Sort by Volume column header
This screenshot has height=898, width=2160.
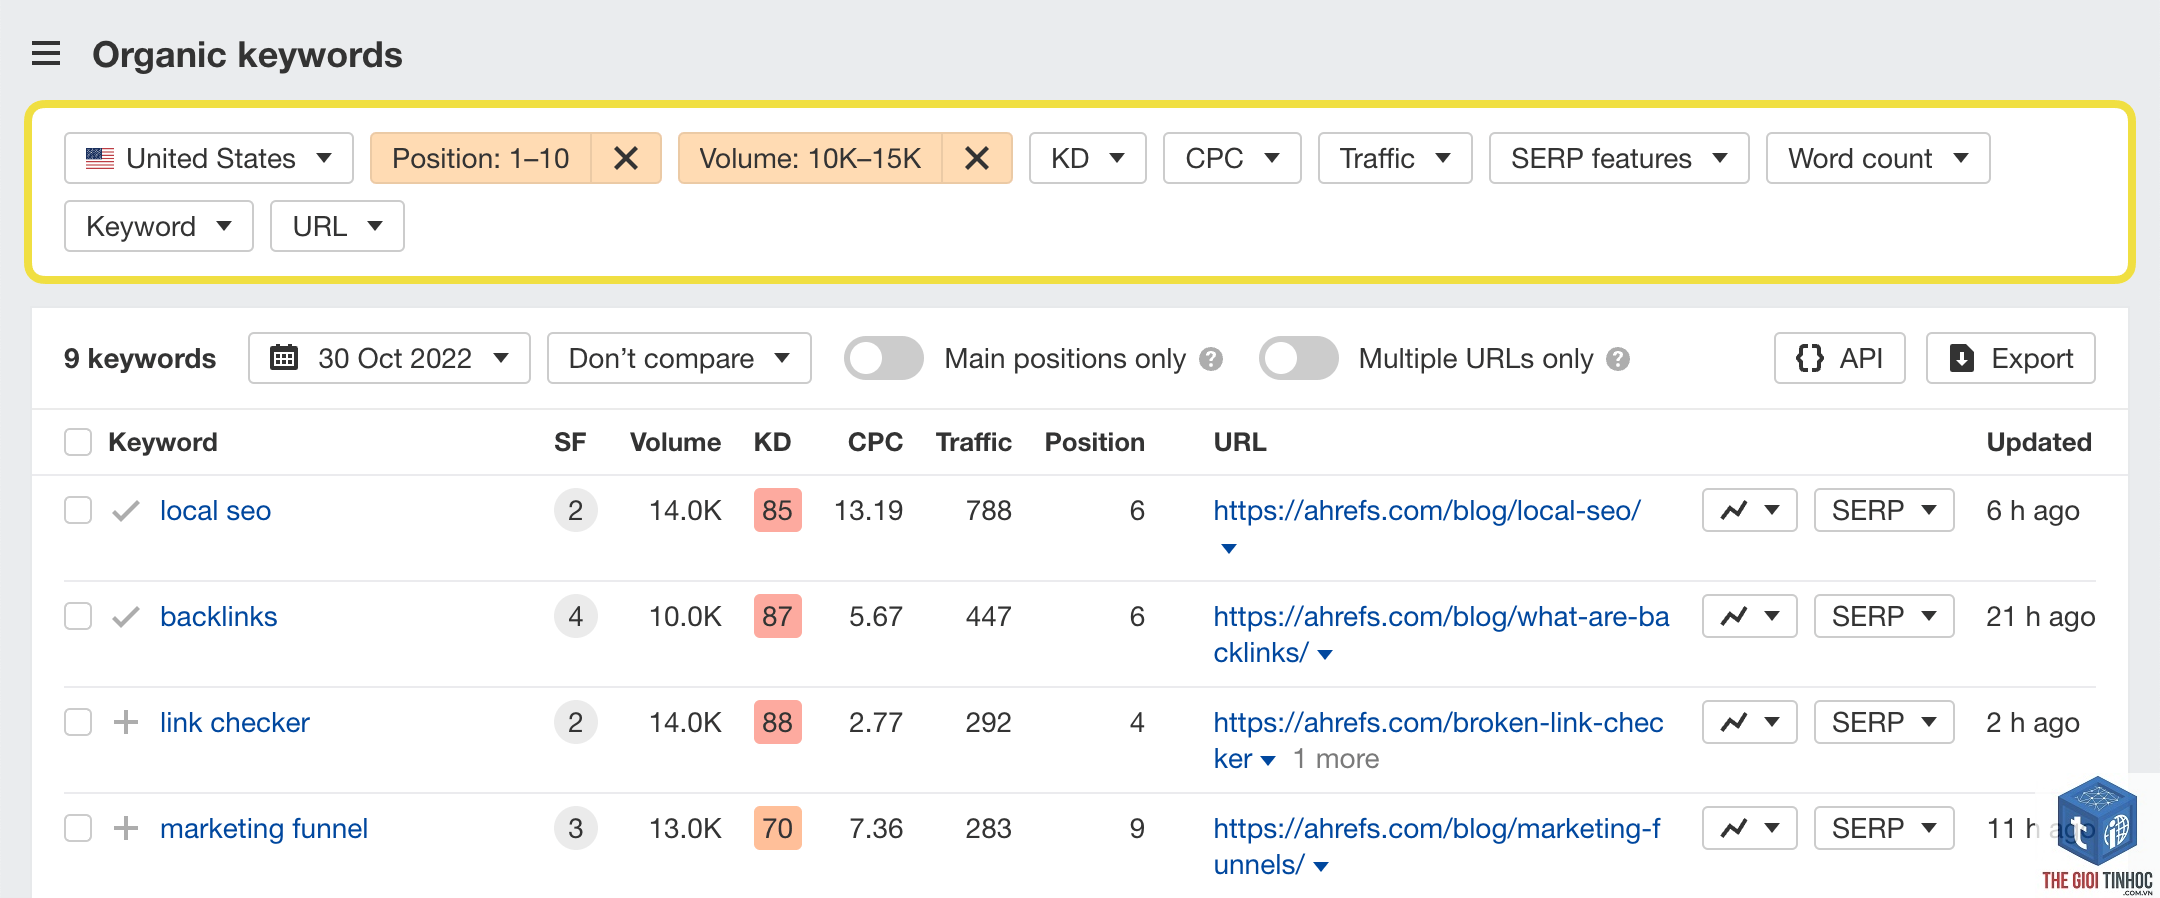pyautogui.click(x=675, y=442)
